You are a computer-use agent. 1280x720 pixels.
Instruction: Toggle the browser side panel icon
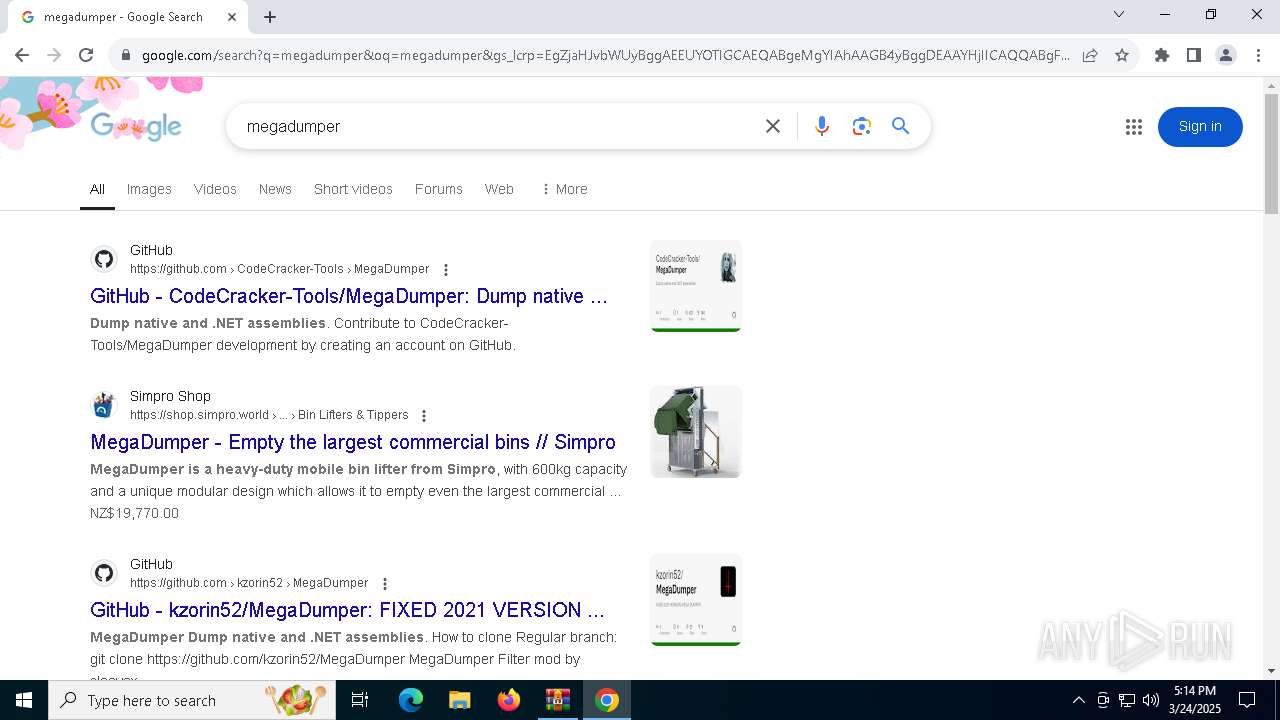point(1194,55)
